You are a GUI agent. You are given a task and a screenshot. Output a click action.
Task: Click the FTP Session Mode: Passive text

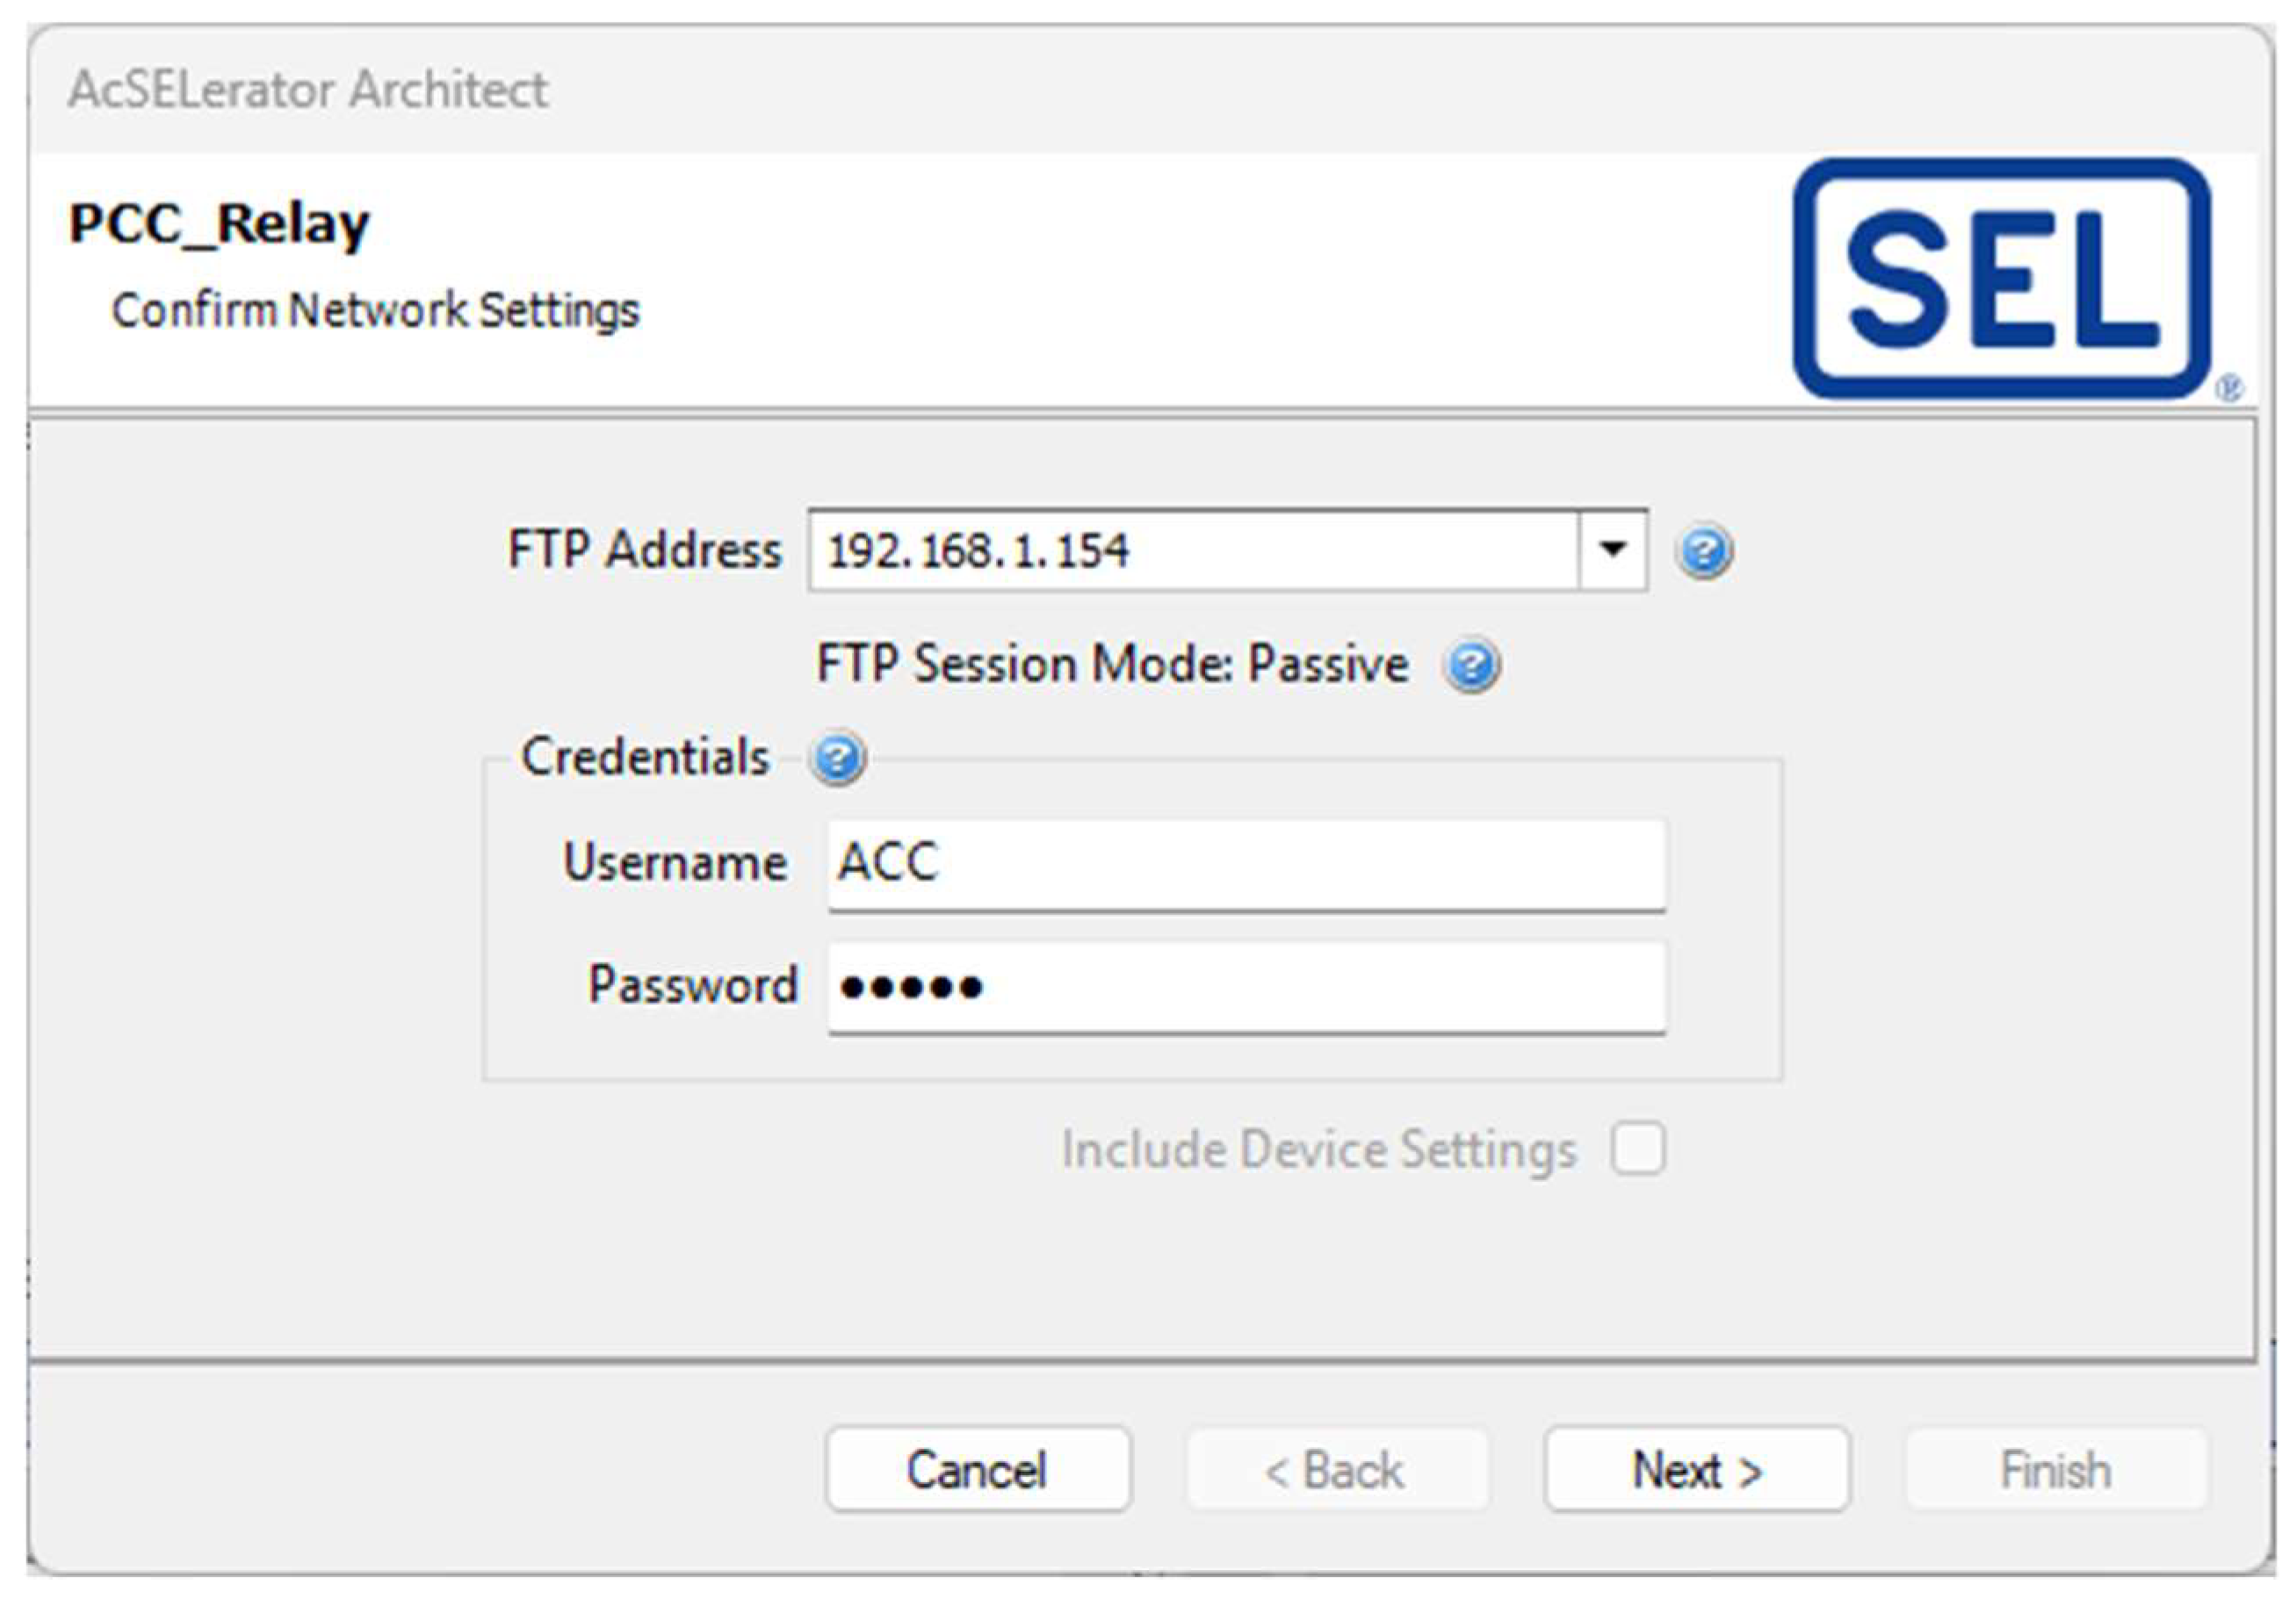coord(1112,665)
